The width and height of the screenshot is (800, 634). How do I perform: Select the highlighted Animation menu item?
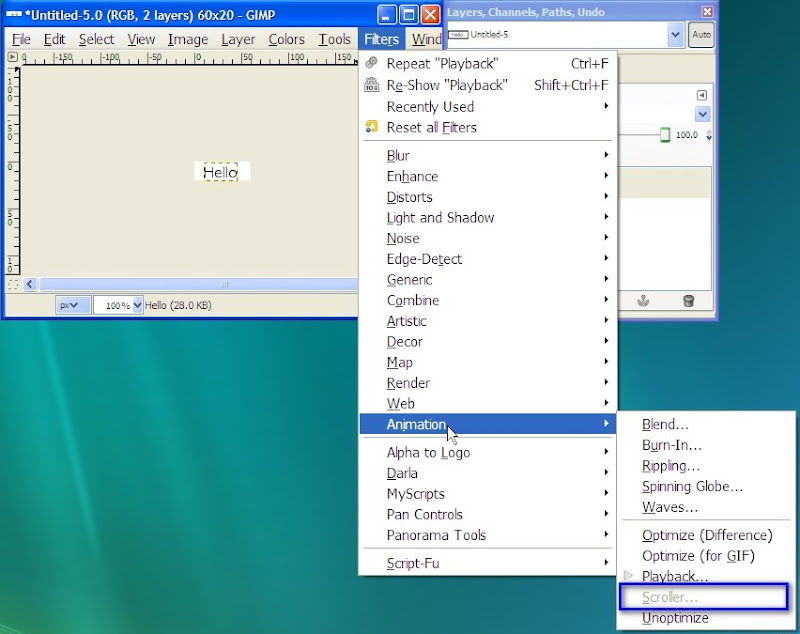[x=488, y=424]
